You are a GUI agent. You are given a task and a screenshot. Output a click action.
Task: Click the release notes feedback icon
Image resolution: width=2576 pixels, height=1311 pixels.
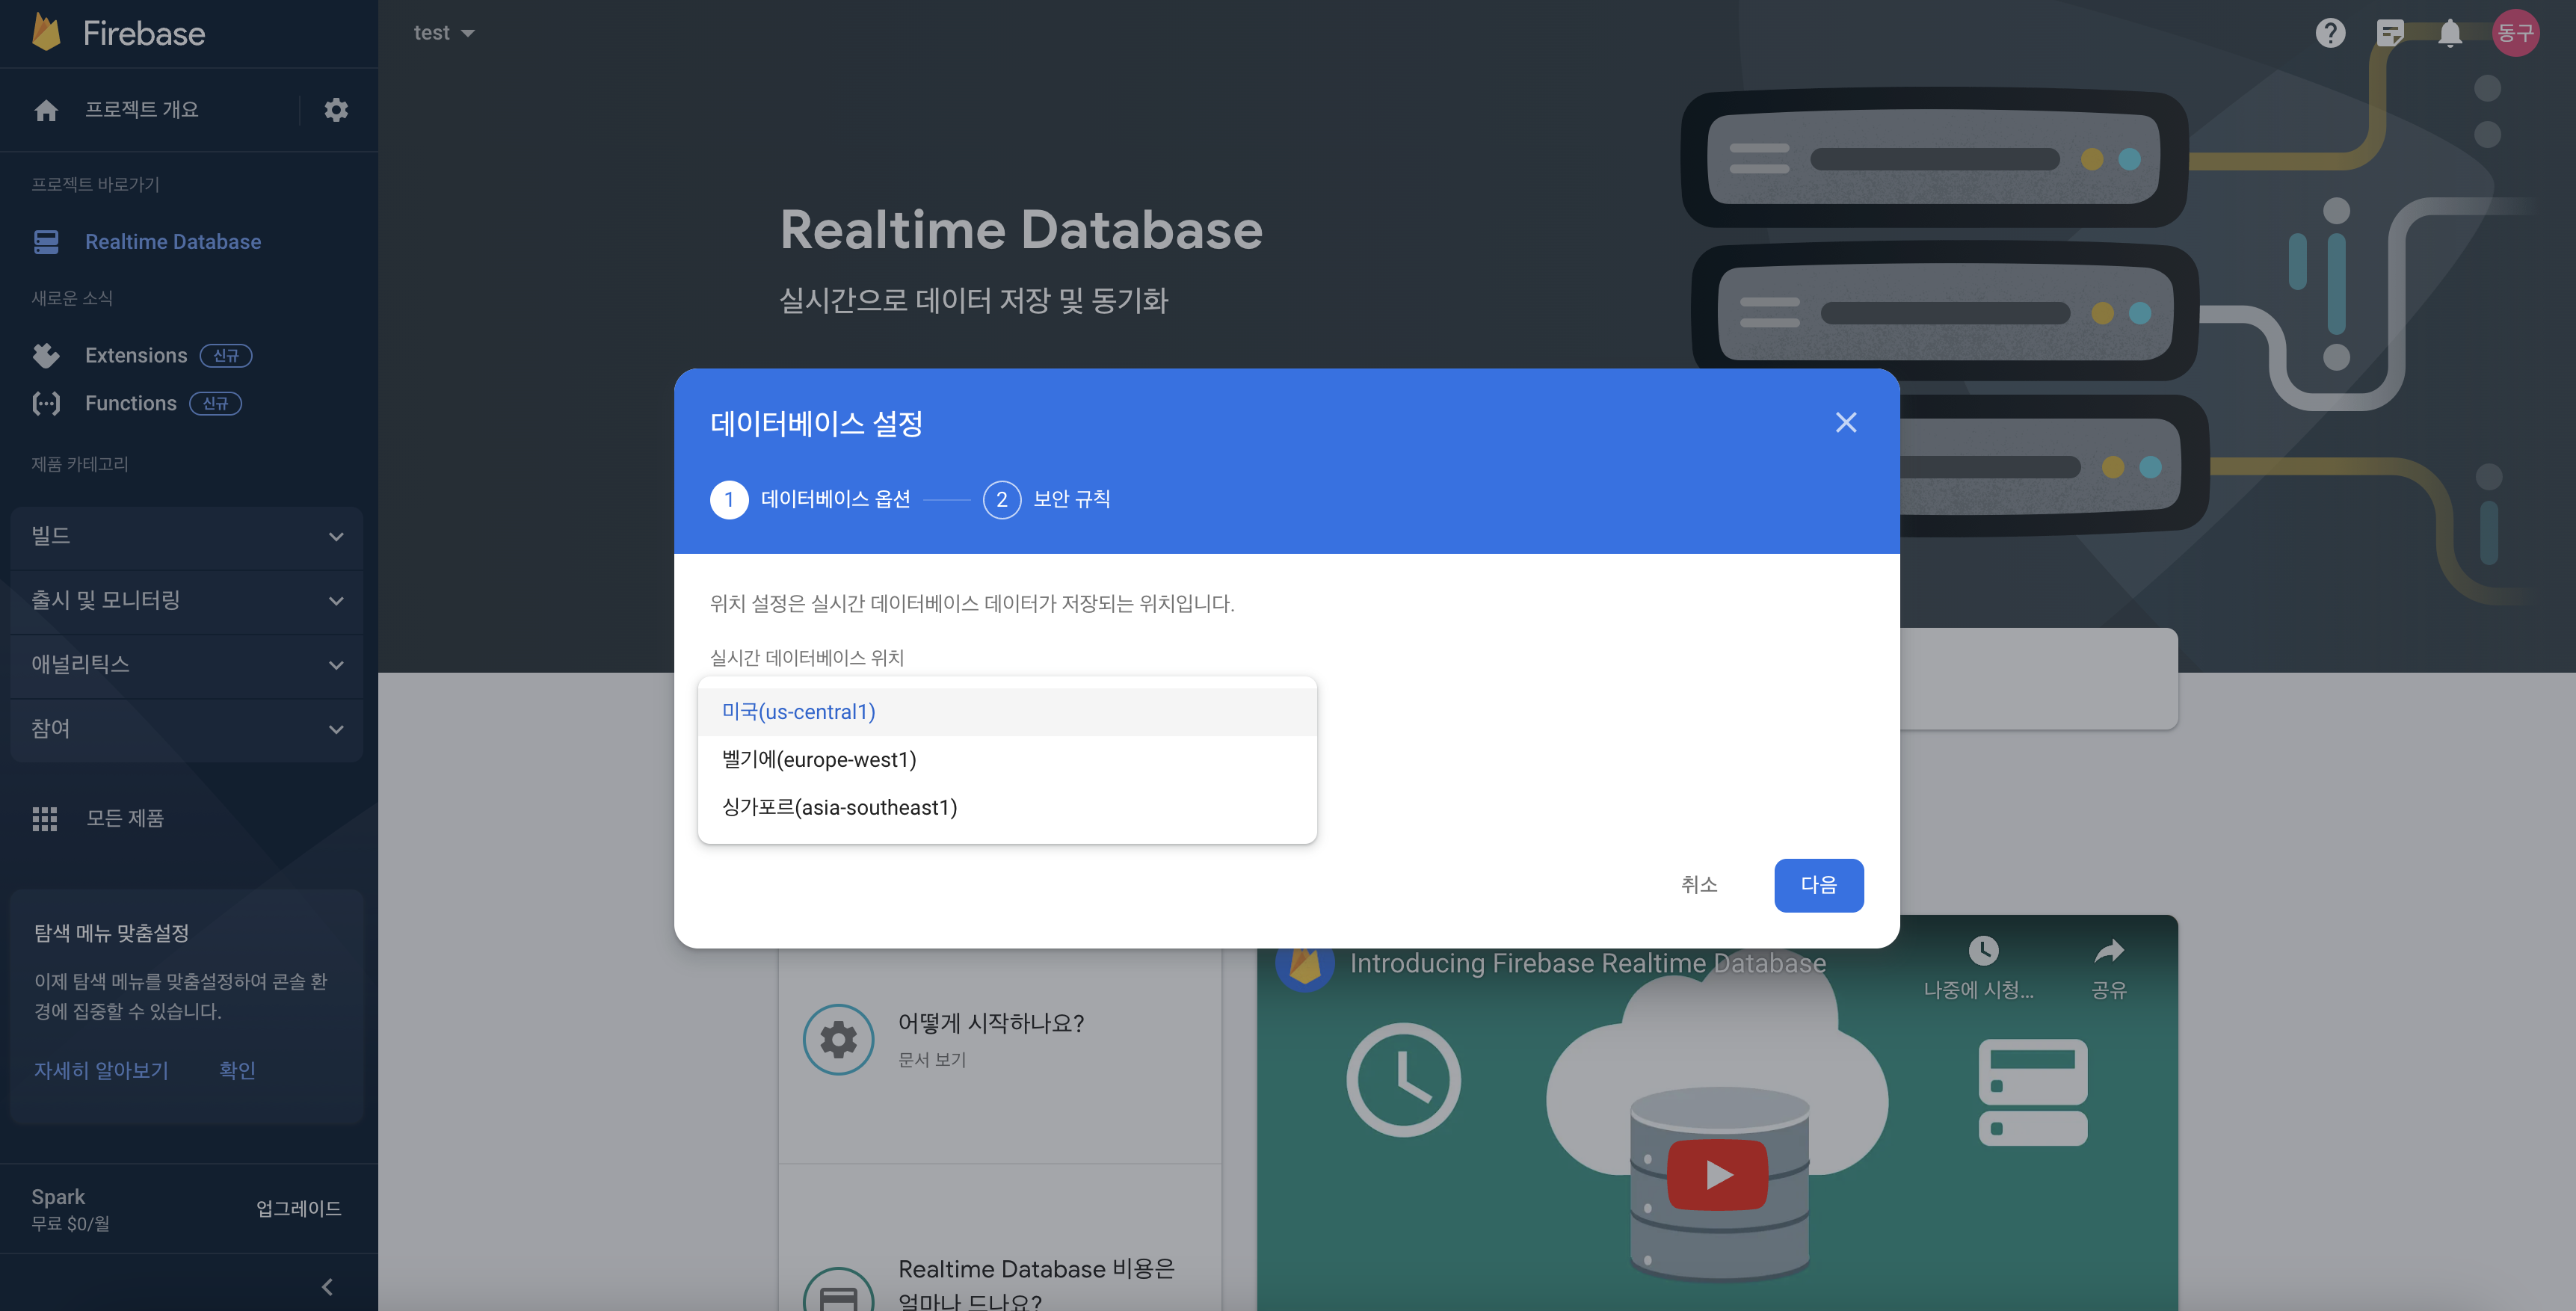point(2390,33)
